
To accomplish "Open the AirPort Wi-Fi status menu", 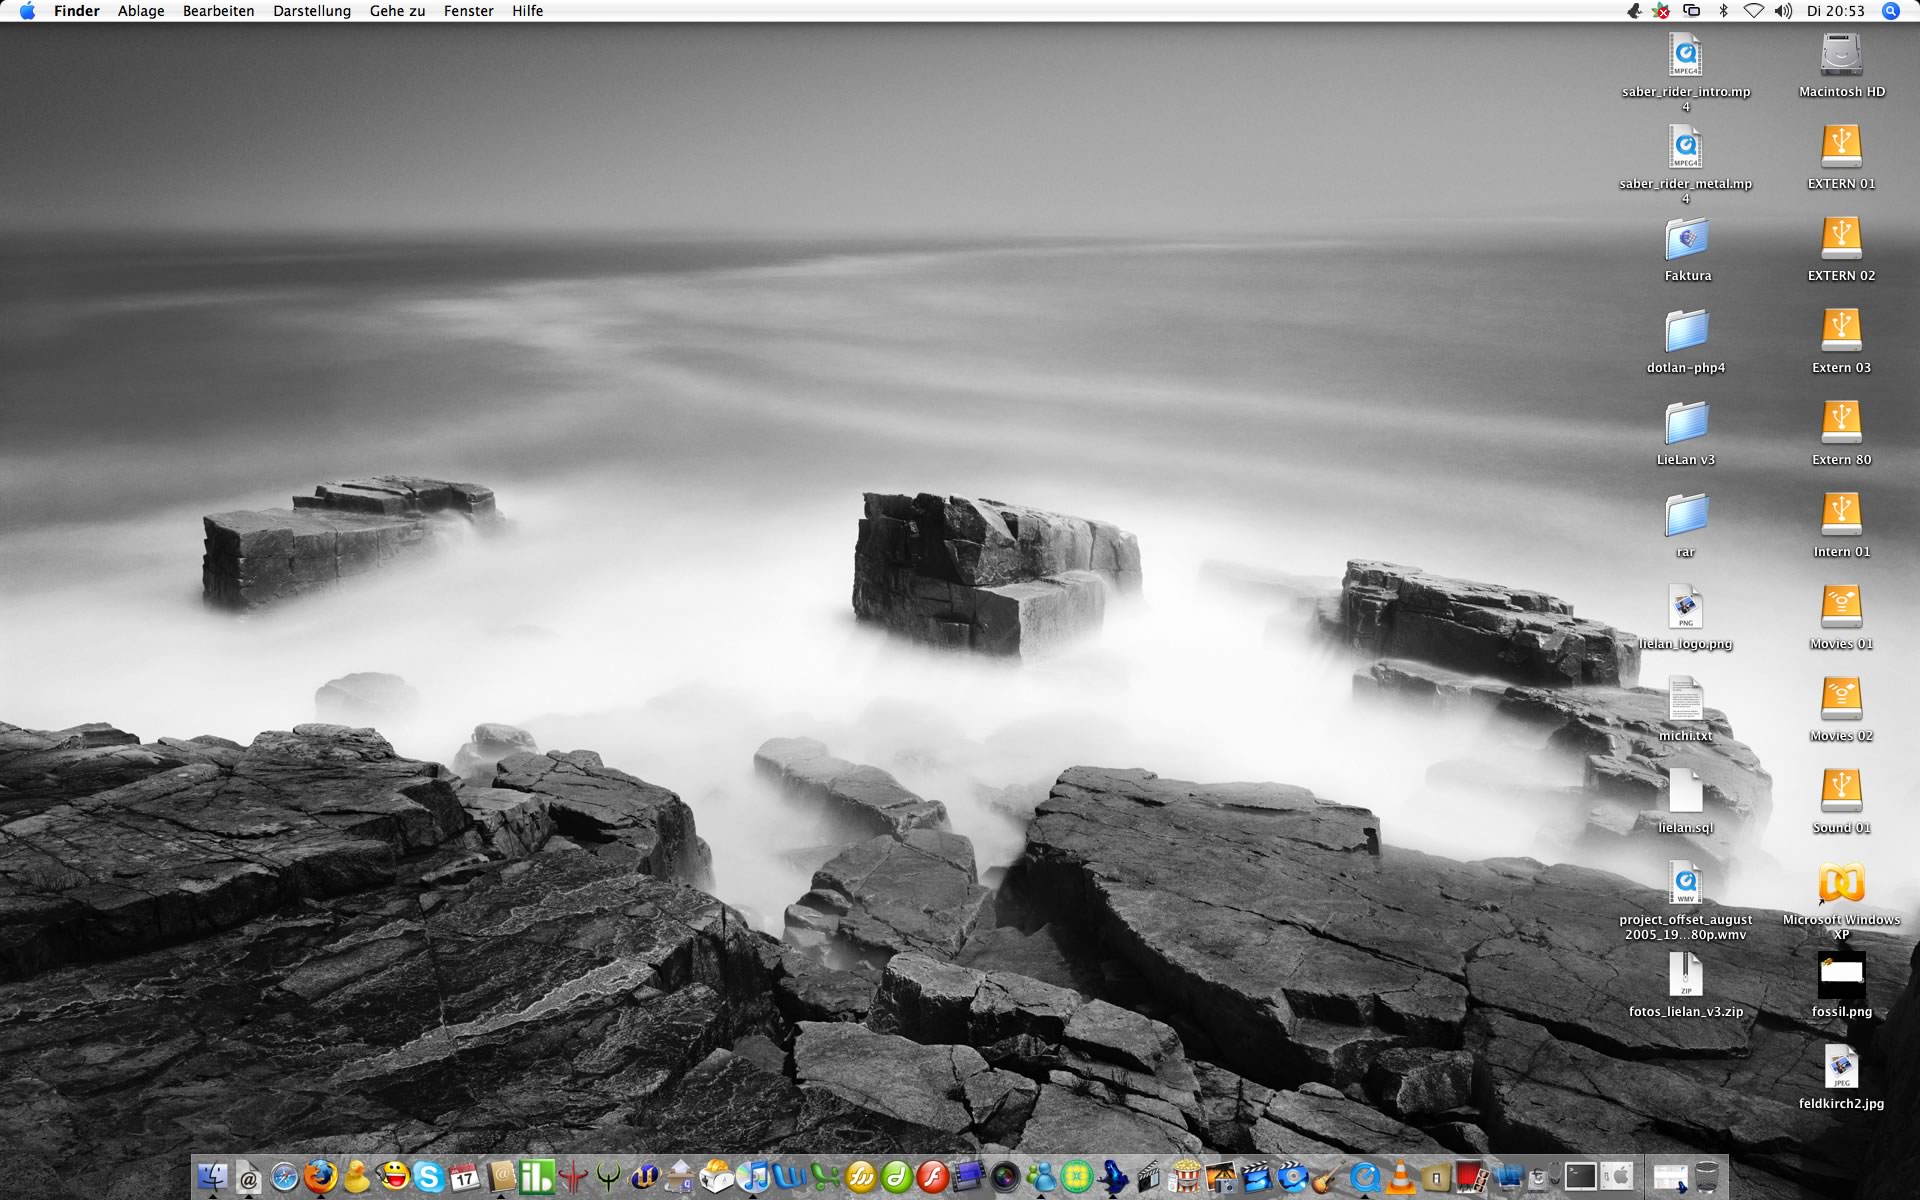I will [x=1753, y=11].
